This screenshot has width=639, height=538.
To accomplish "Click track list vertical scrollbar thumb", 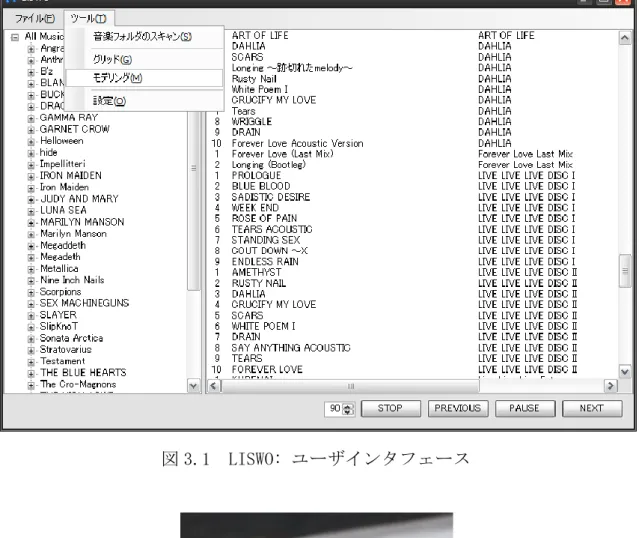I will coord(625,271).
